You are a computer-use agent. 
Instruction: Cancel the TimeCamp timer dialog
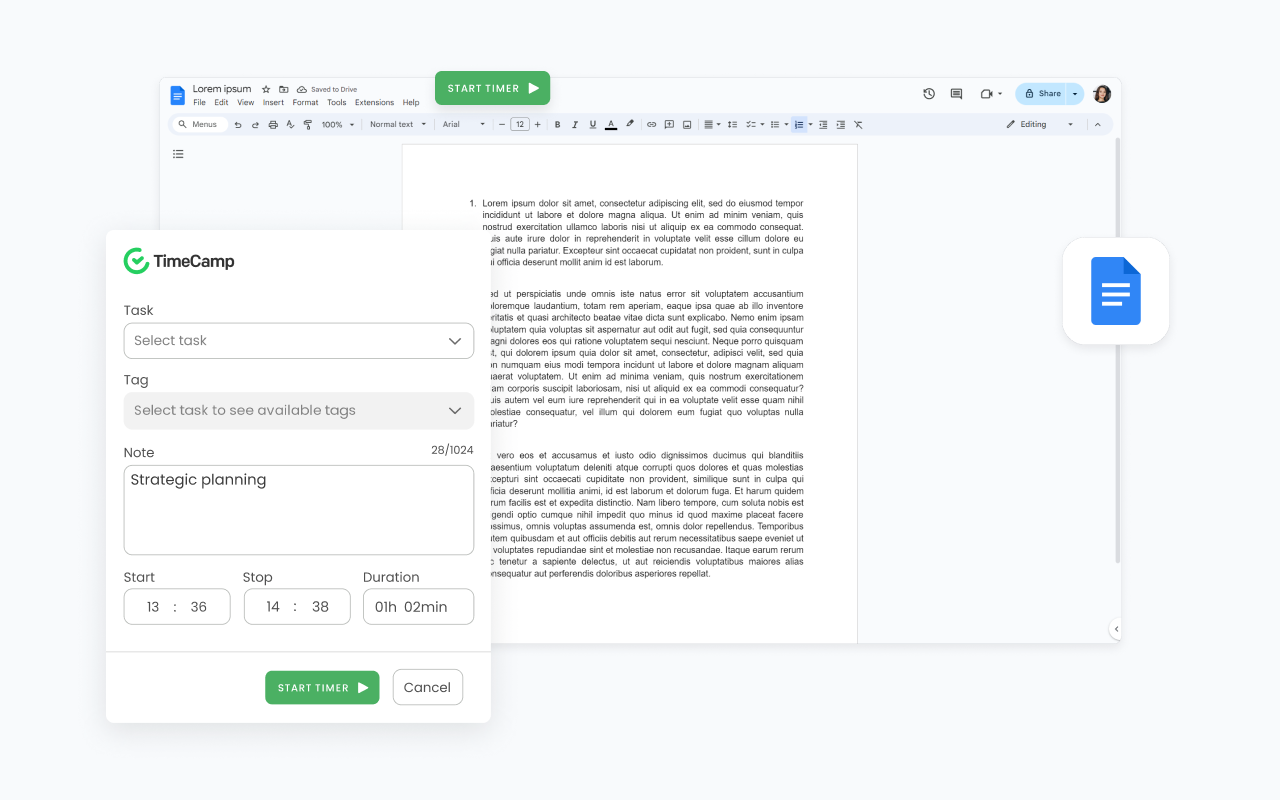point(428,687)
